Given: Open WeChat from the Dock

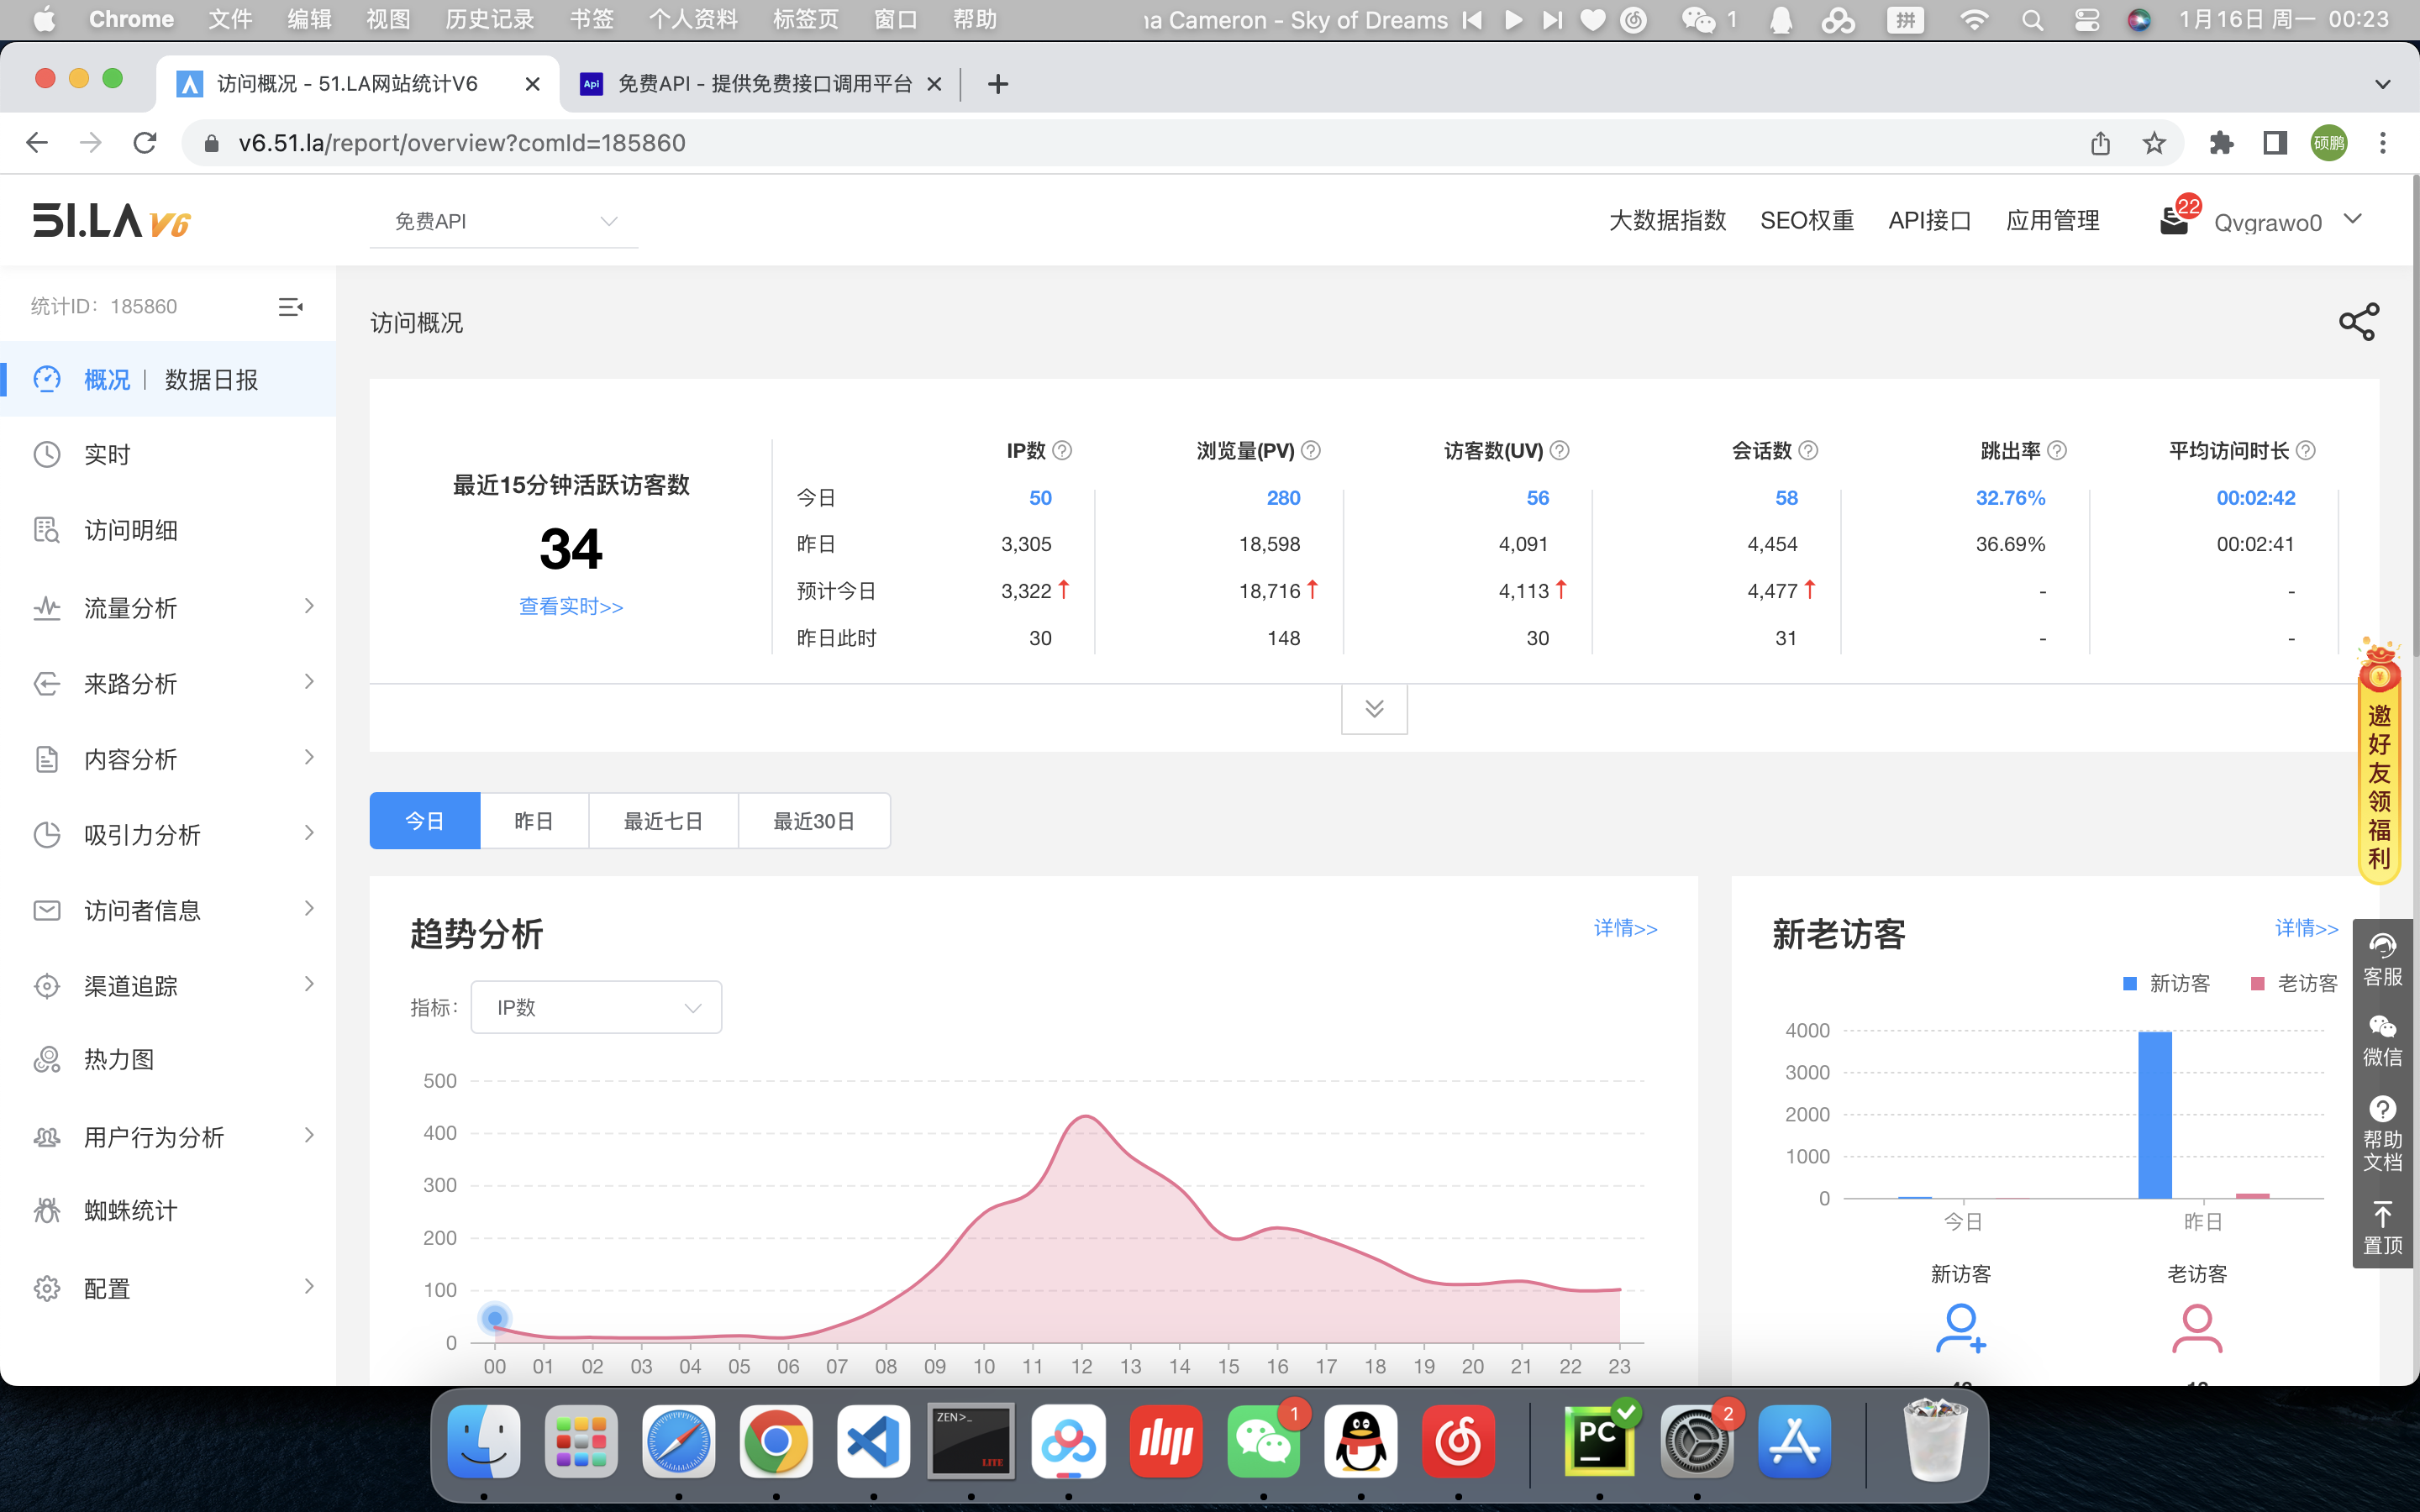Looking at the screenshot, I should 1263,1442.
